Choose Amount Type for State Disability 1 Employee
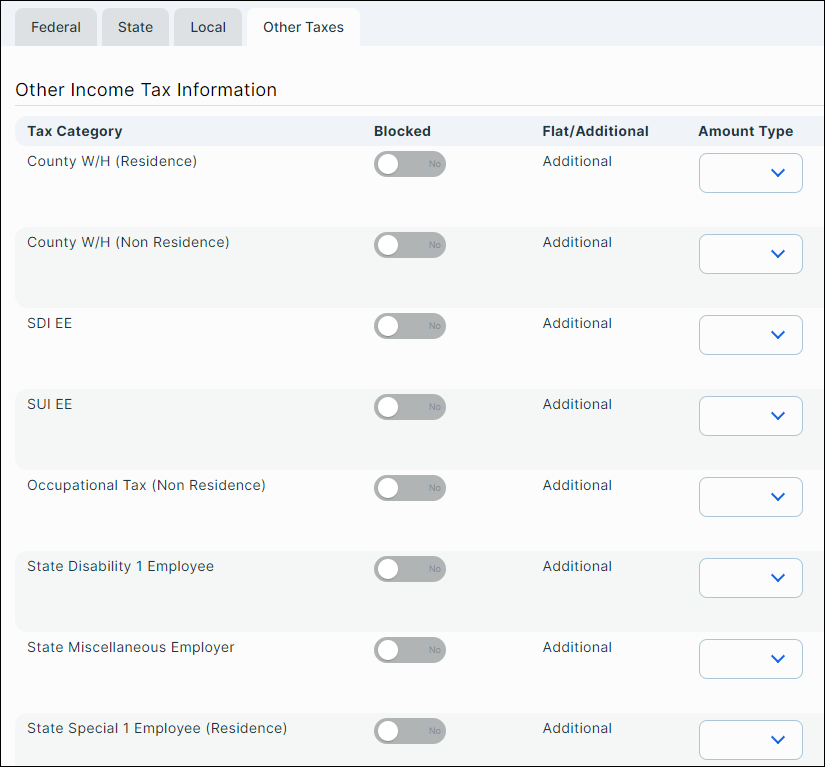This screenshot has width=825, height=767. 751,578
